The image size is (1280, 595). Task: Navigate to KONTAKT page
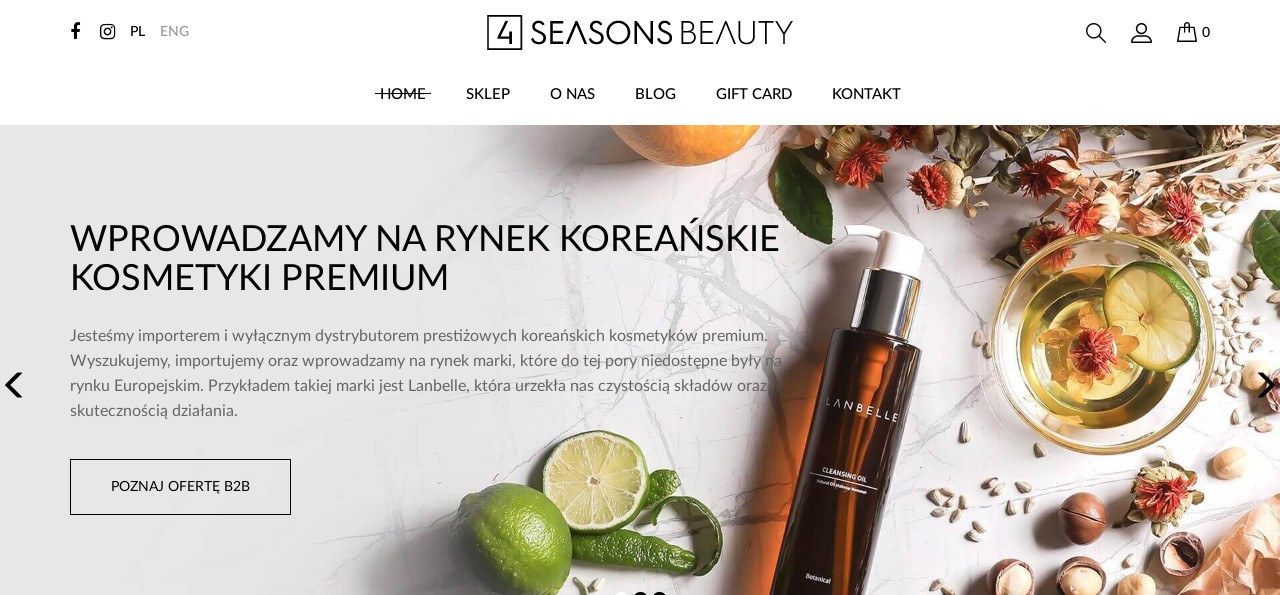tap(866, 93)
